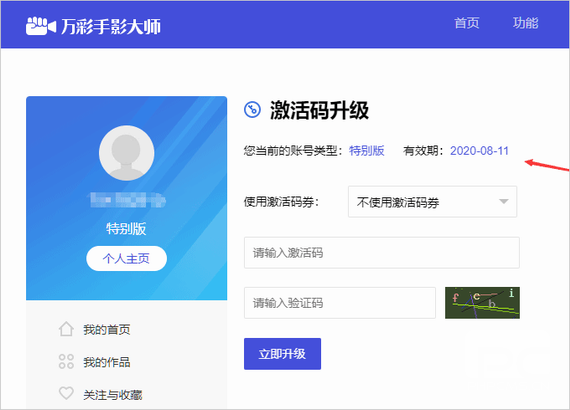The width and height of the screenshot is (570, 410).
Task: Click the 特别版 account type link
Action: (366, 150)
